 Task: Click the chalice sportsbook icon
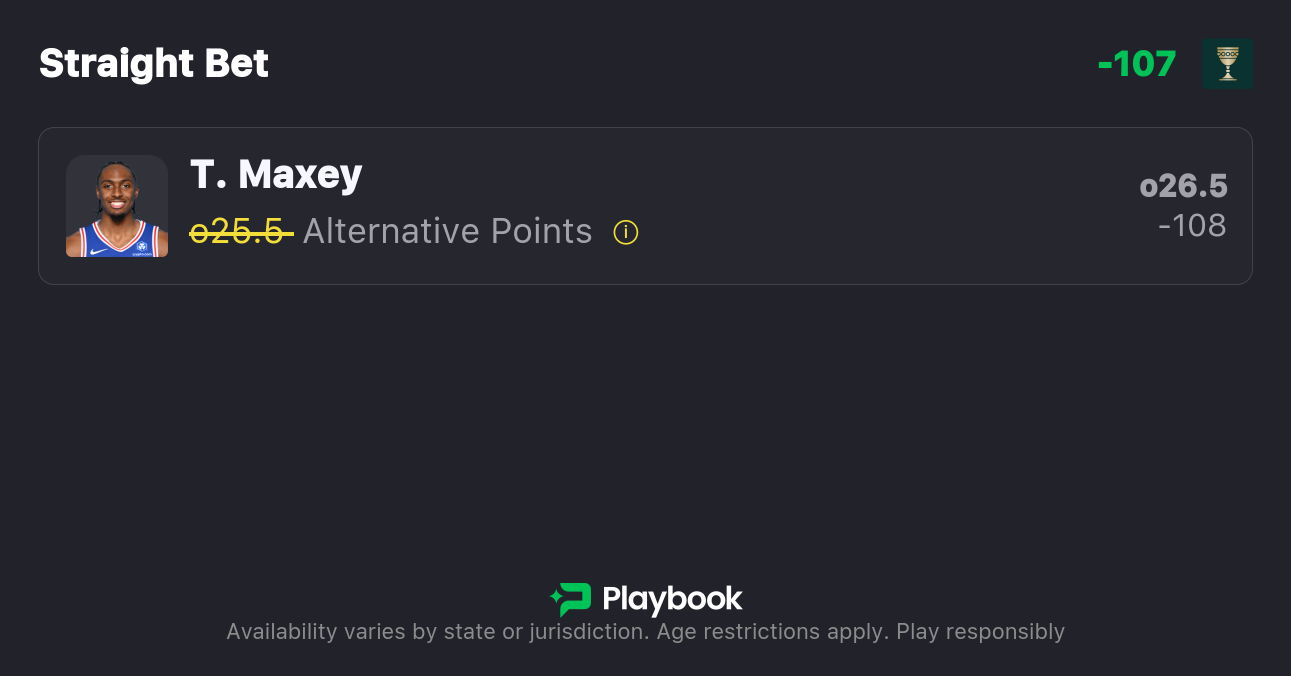pyautogui.click(x=1227, y=64)
